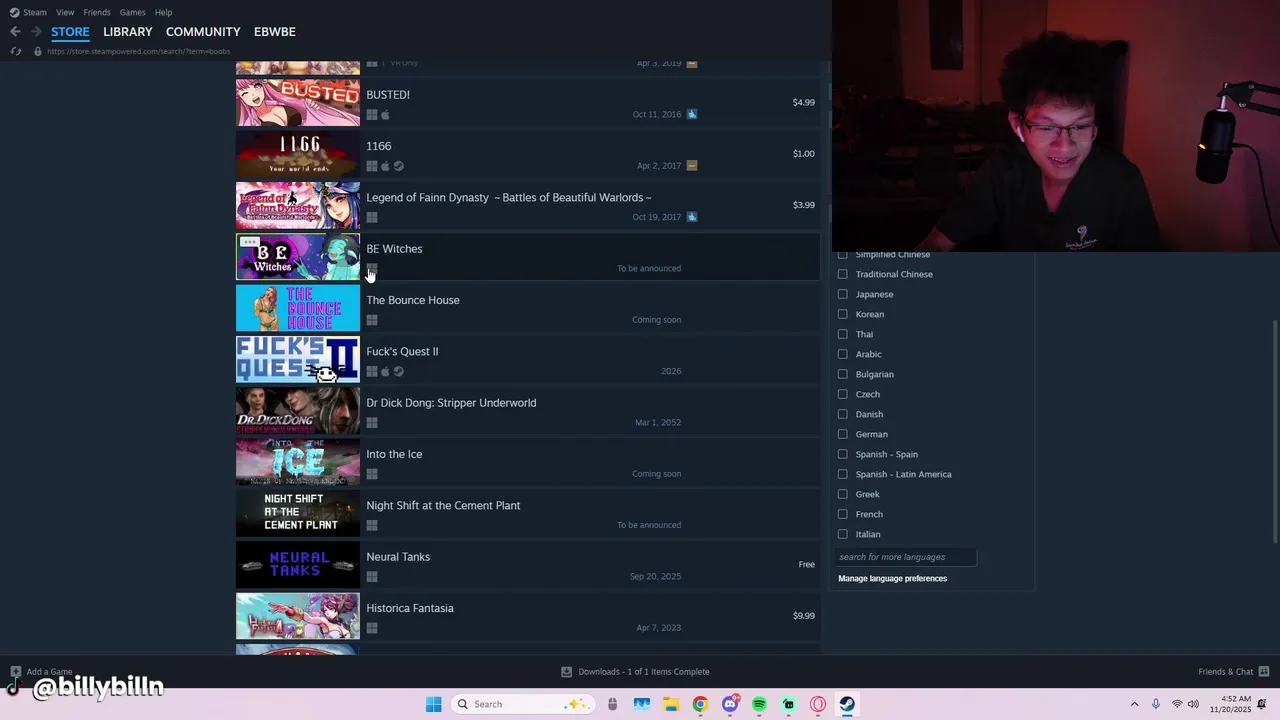The height and width of the screenshot is (720, 1280).
Task: Check the Traditional Chinese language filter
Action: point(842,274)
